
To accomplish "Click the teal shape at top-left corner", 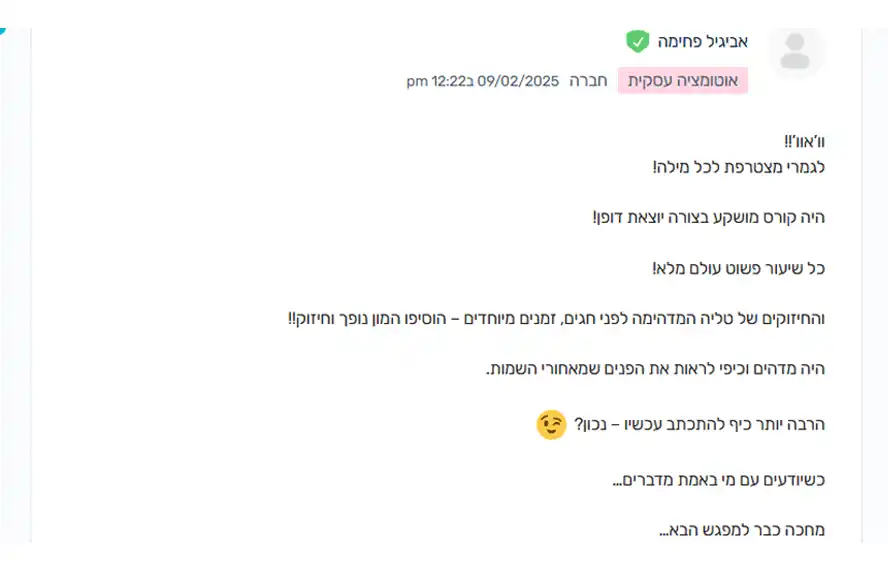I will click(x=2, y=31).
